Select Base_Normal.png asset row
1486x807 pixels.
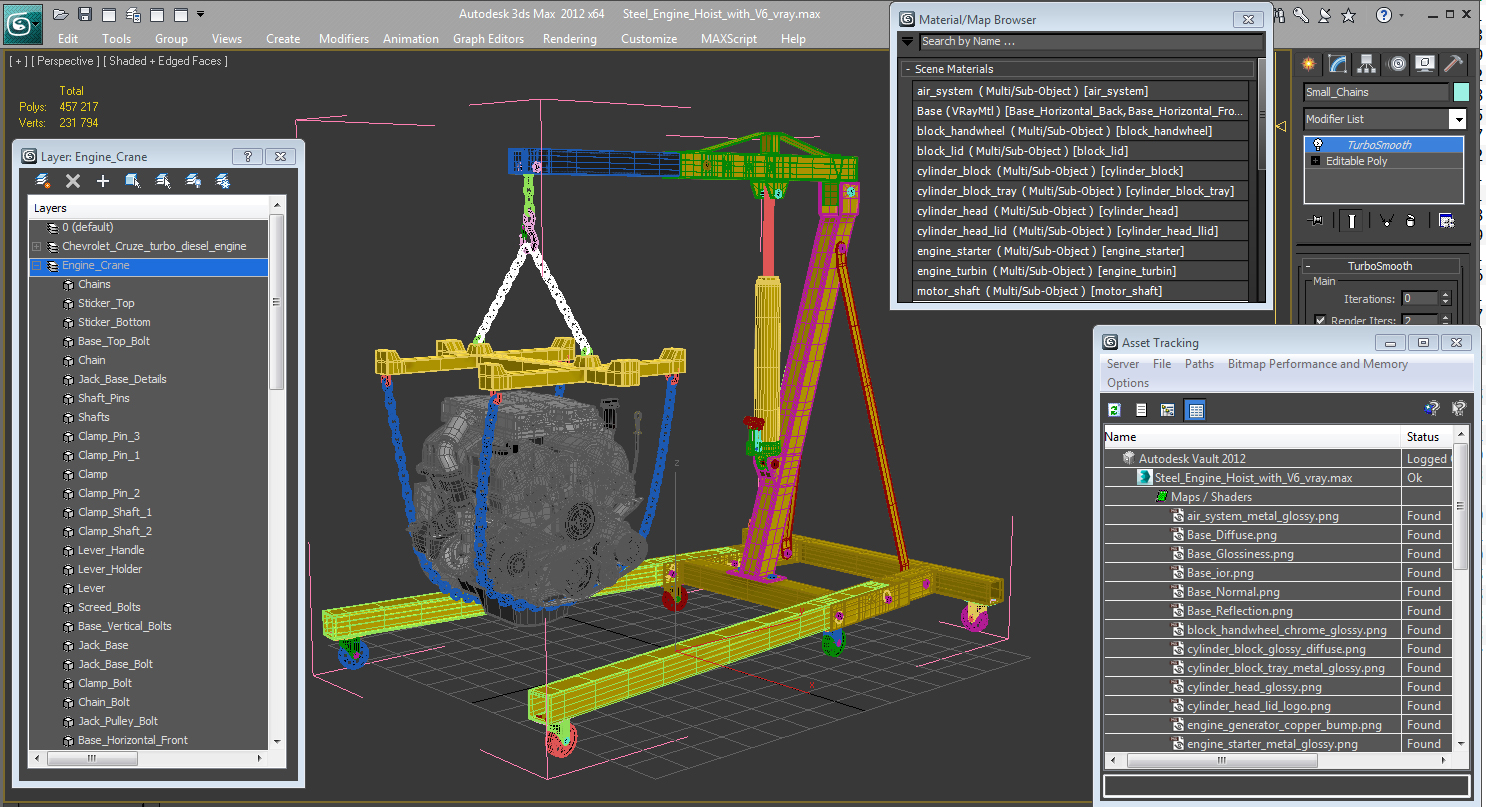point(1276,592)
